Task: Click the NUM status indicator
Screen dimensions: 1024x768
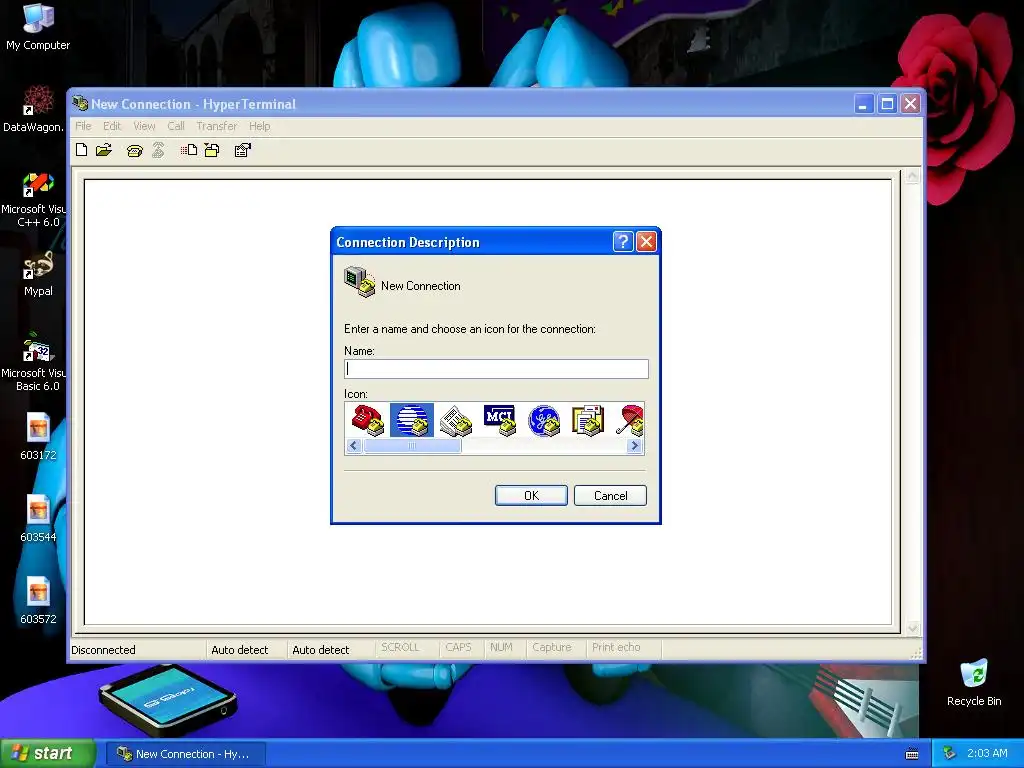Action: pyautogui.click(x=501, y=647)
